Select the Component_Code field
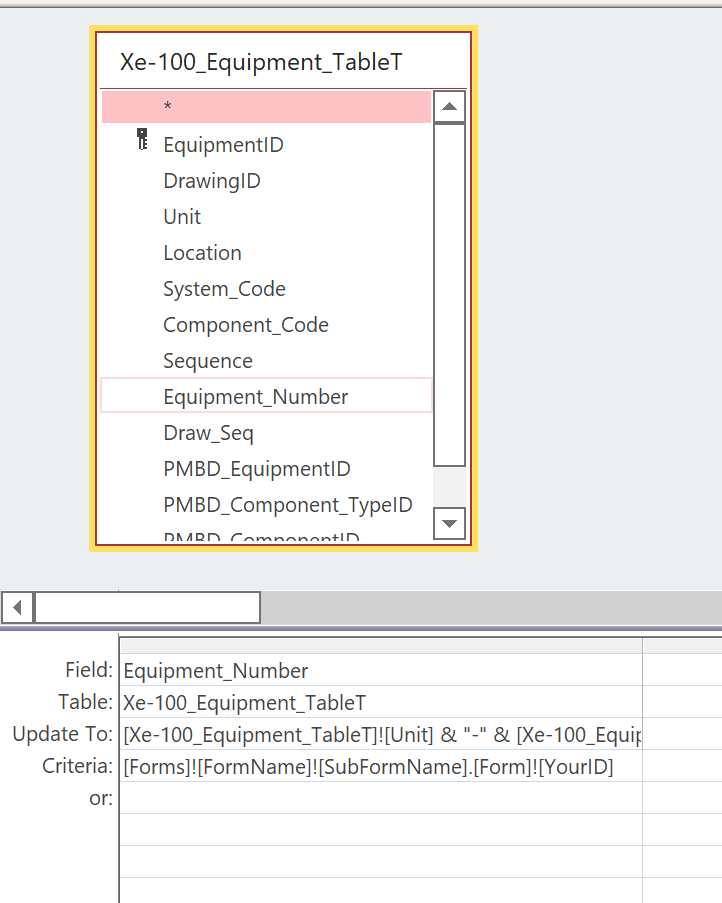Screen dimensions: 722x903 pyautogui.click(x=245, y=325)
